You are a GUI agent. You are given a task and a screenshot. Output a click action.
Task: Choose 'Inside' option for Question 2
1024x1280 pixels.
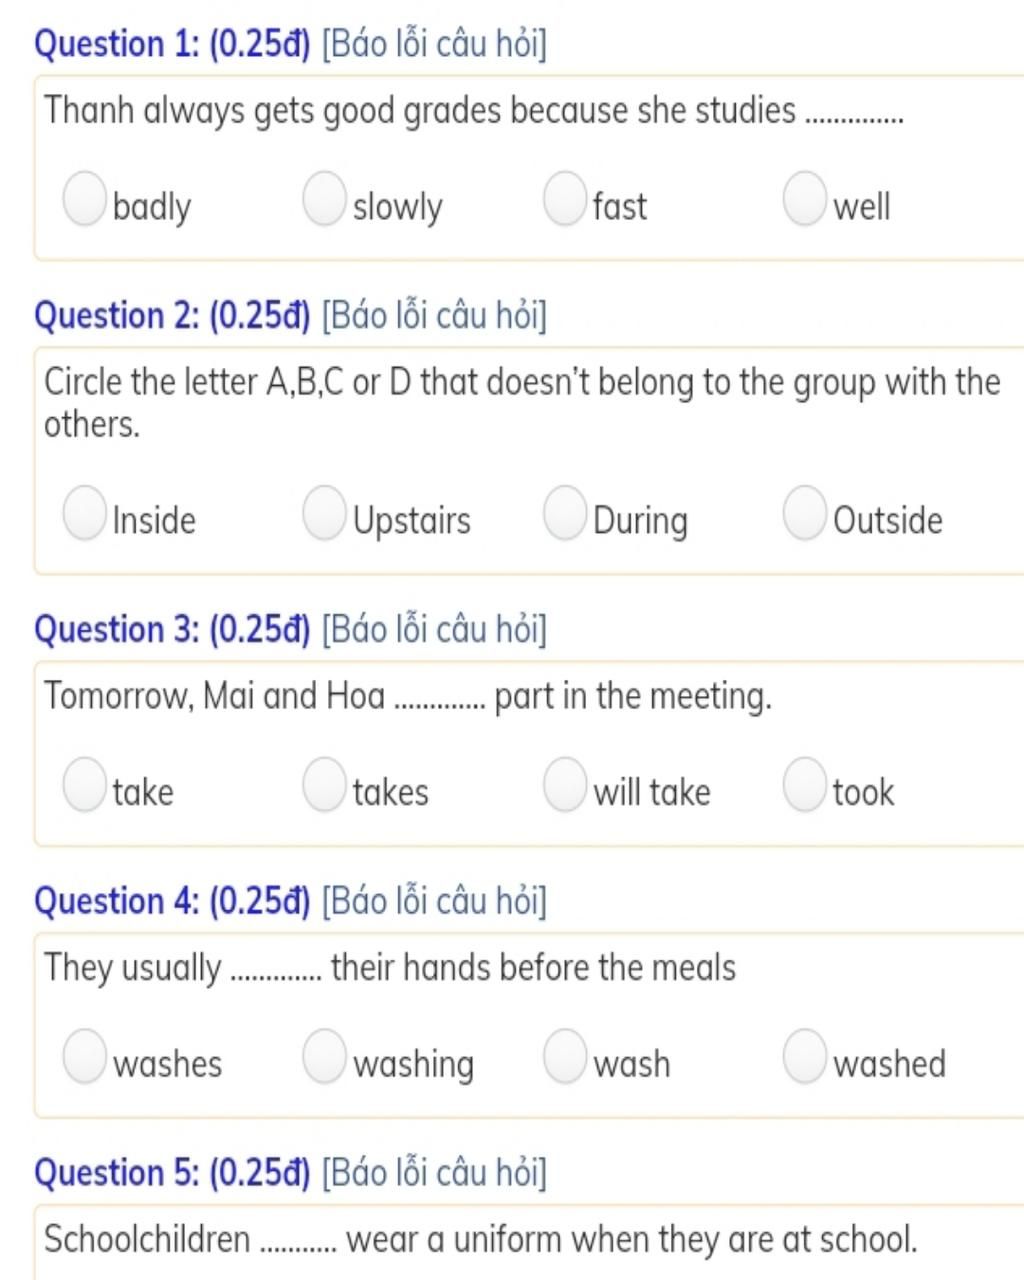85,512
